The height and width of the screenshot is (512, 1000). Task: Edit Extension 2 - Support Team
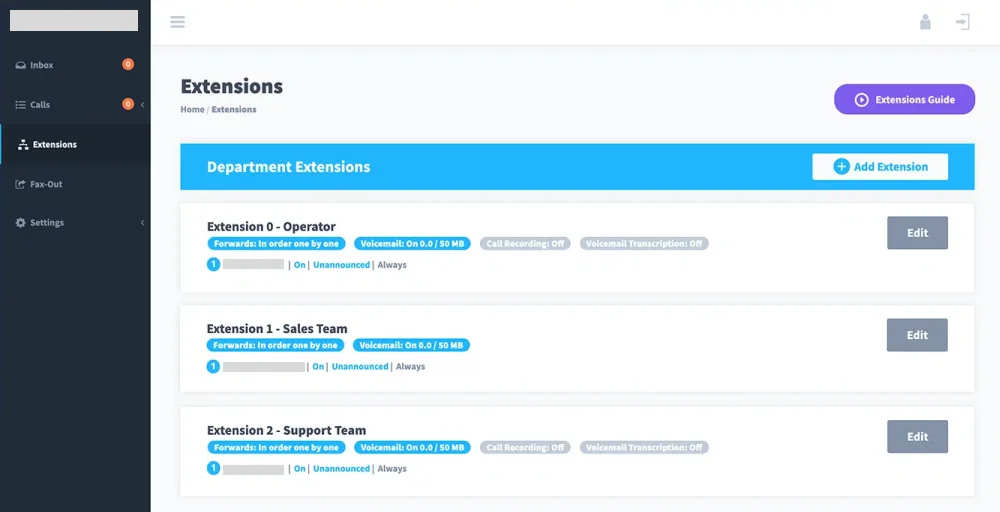click(x=917, y=437)
